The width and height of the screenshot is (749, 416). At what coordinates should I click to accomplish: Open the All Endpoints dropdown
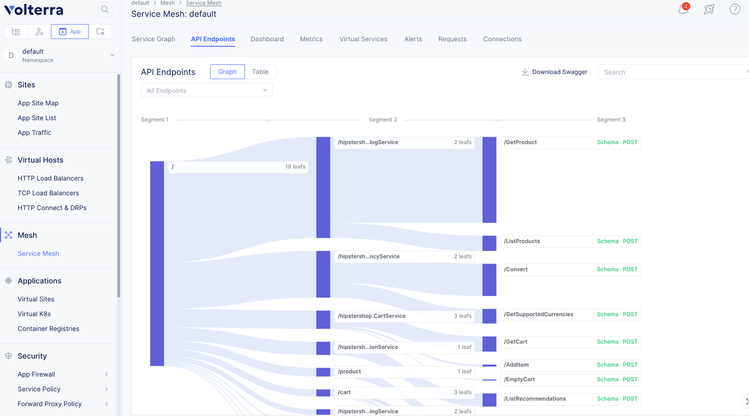[x=207, y=90]
